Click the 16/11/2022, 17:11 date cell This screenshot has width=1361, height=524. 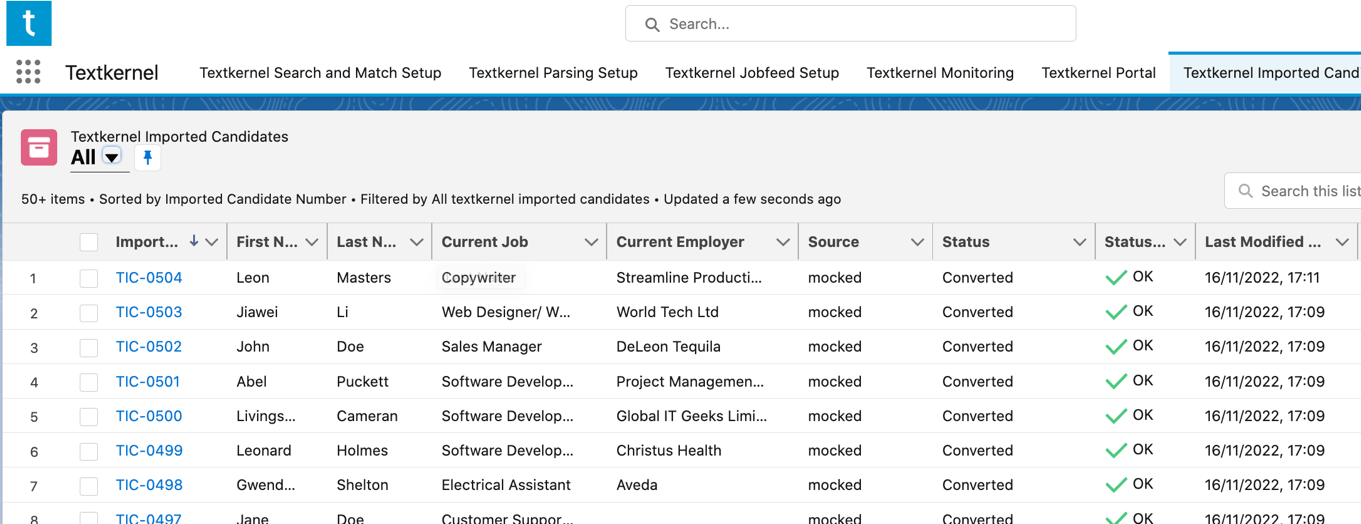point(1262,277)
